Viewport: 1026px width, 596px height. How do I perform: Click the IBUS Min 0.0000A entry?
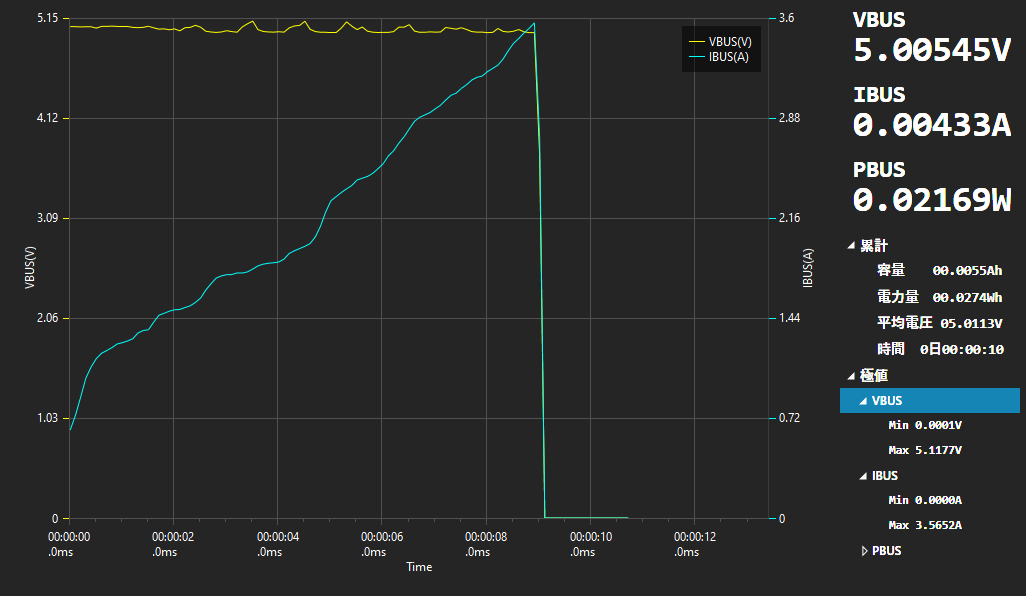[925, 500]
